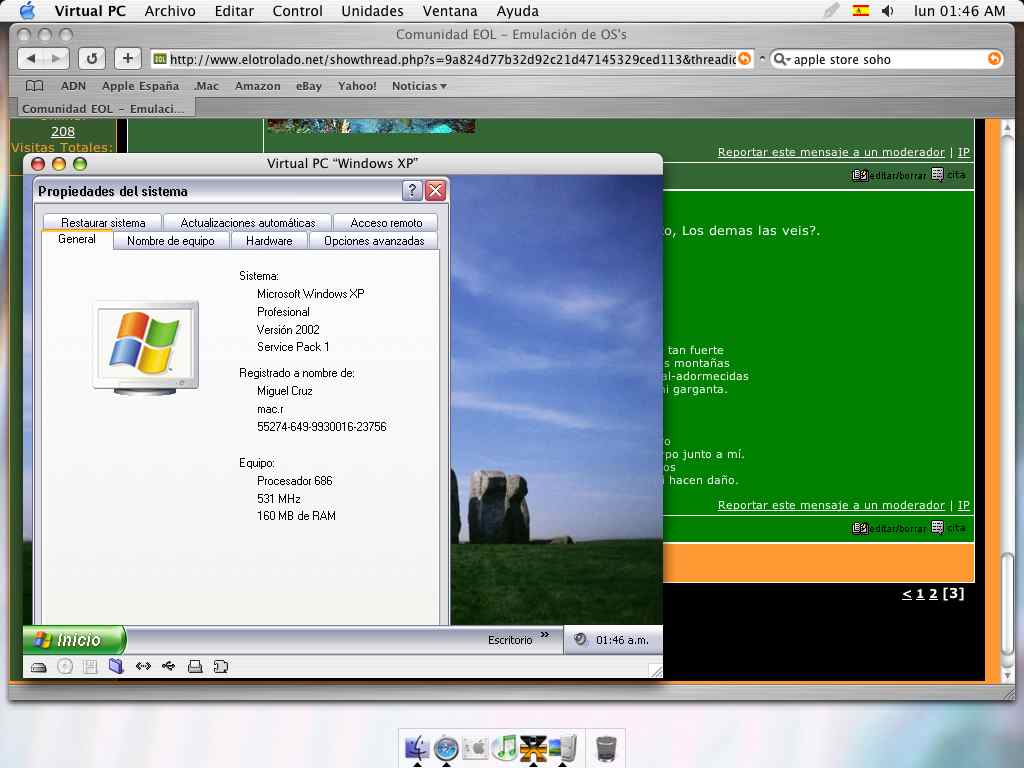
Task: Click the Safari scroll up arrow
Action: coord(1008,128)
